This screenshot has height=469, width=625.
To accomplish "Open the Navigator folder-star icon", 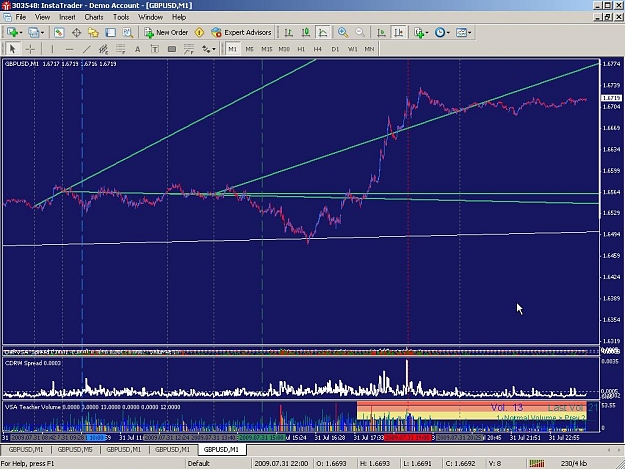I will pyautogui.click(x=93, y=32).
